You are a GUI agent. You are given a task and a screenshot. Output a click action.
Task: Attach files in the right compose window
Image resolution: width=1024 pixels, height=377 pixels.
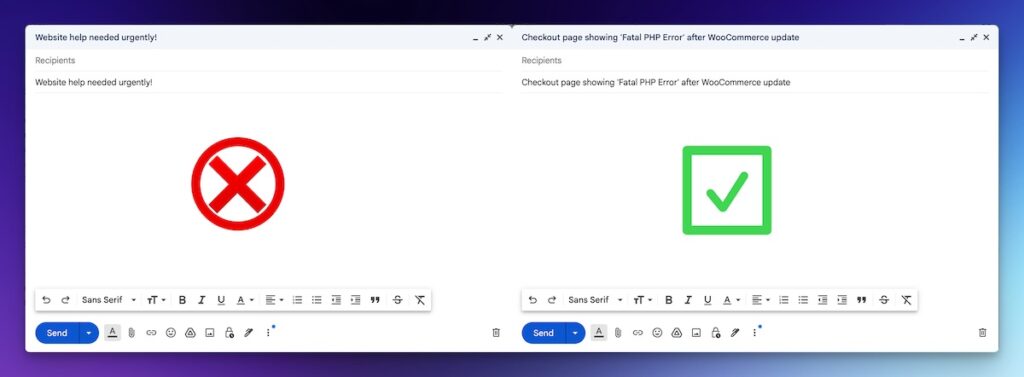618,333
